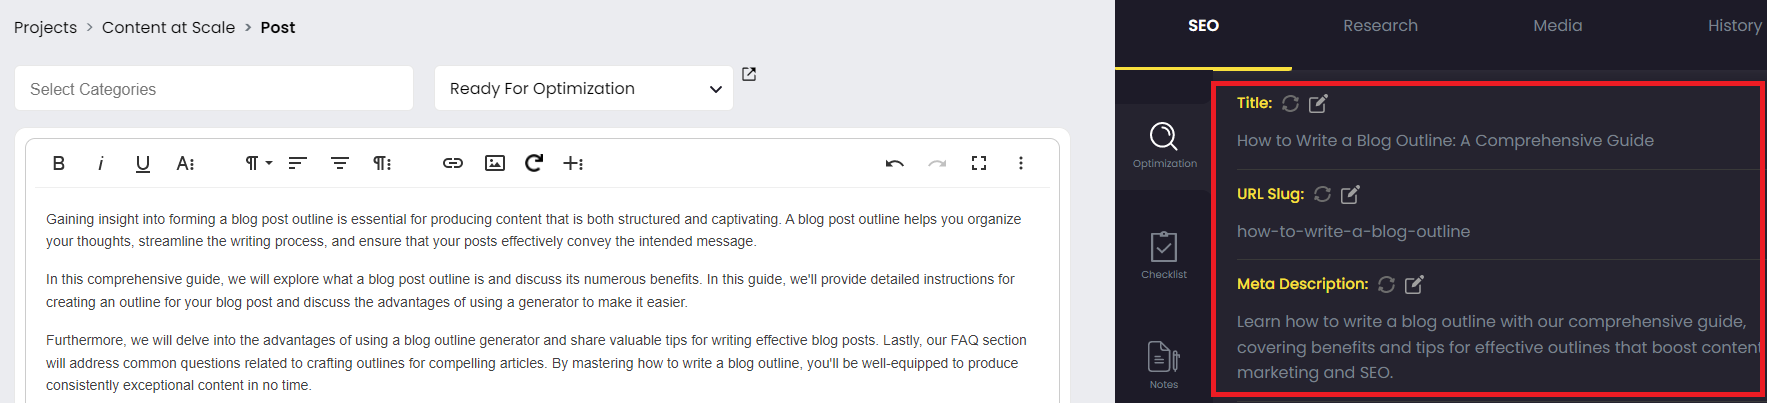The width and height of the screenshot is (1767, 403).
Task: Regenerate the Title with refresh icon
Action: [x=1290, y=103]
